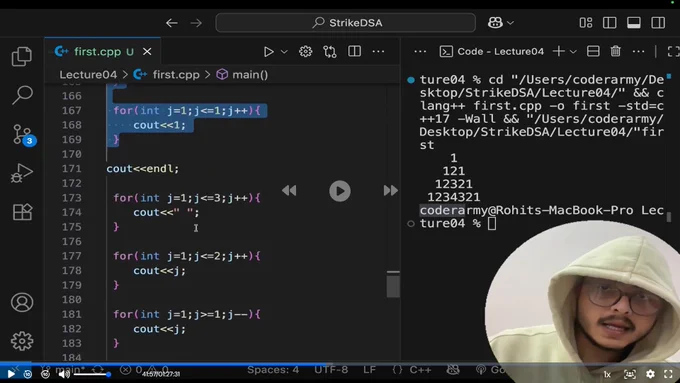Open changes with compare icon
Image resolution: width=680 pixels, height=383 pixels.
(x=330, y=52)
